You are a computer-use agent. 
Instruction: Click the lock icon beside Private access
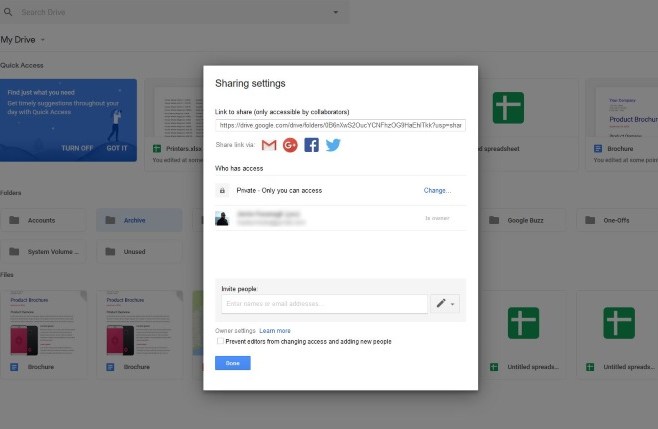click(x=222, y=191)
